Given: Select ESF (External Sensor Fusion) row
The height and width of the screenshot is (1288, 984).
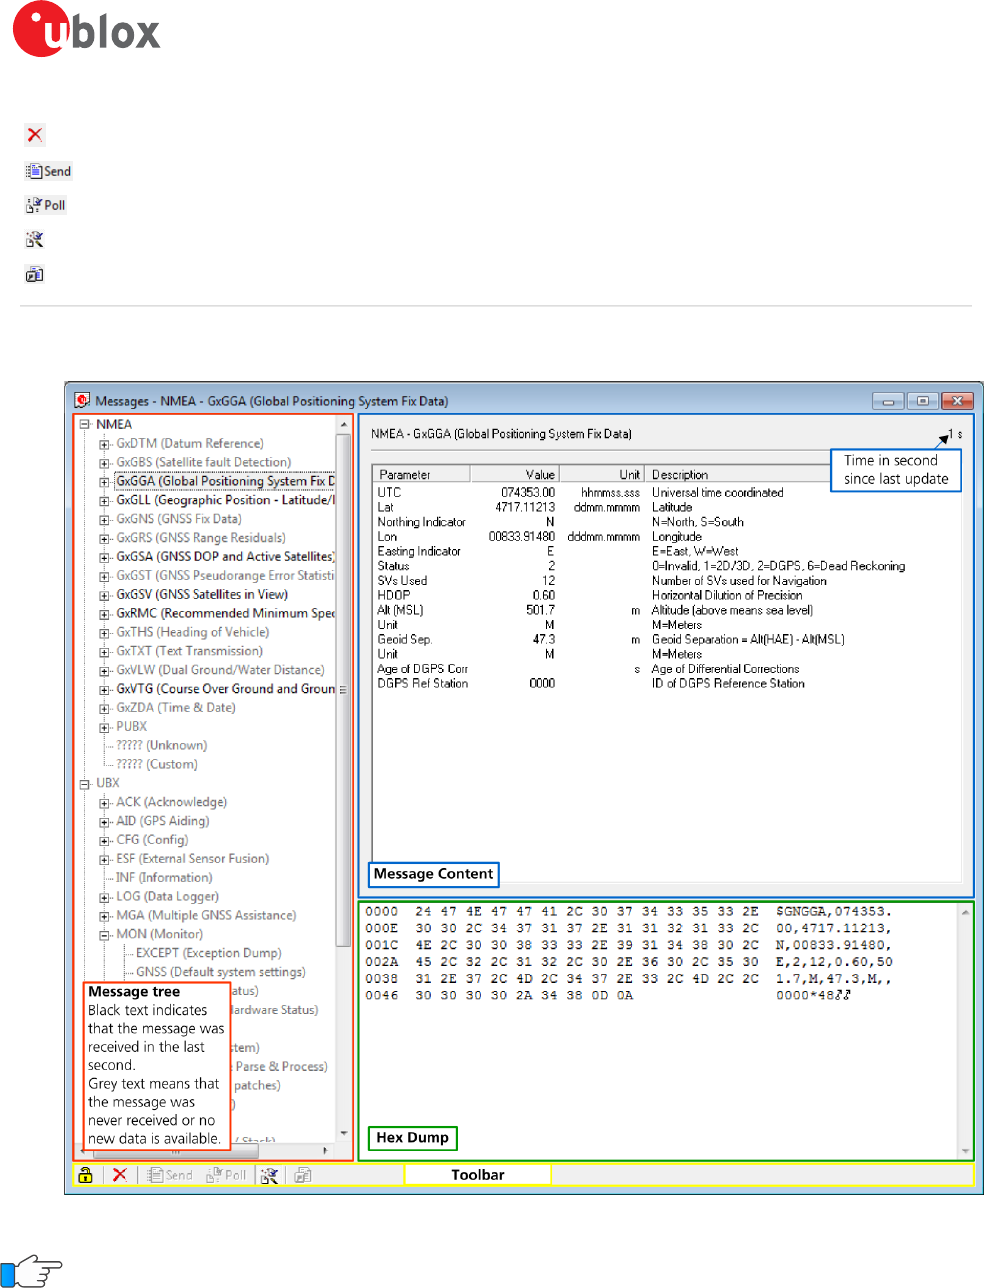Looking at the screenshot, I should (x=193, y=859).
